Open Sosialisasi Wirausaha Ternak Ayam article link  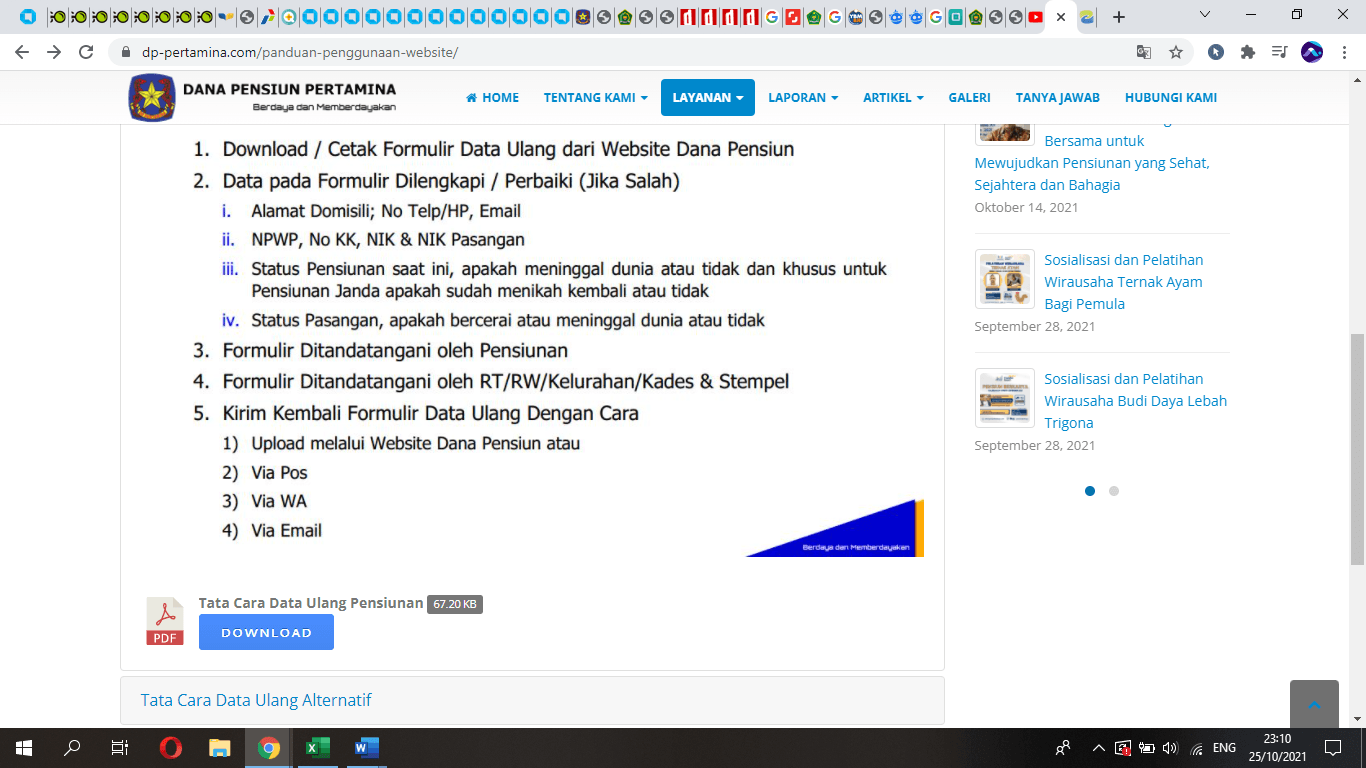(x=1123, y=282)
